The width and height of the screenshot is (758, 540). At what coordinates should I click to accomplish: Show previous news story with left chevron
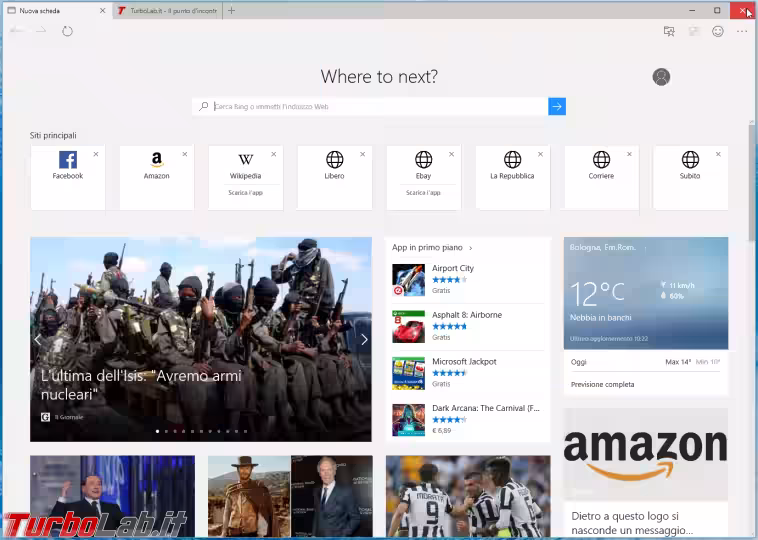tap(38, 339)
